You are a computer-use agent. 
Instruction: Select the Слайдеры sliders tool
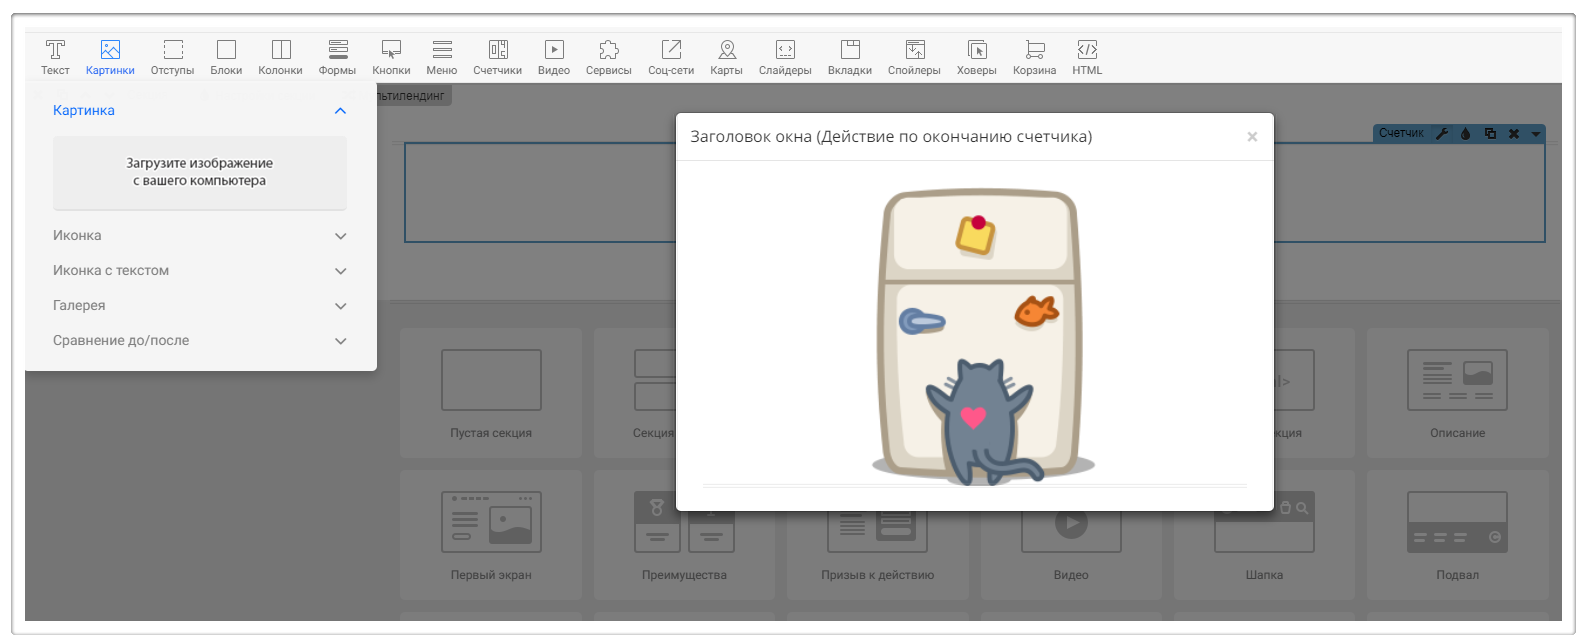pyautogui.click(x=785, y=57)
